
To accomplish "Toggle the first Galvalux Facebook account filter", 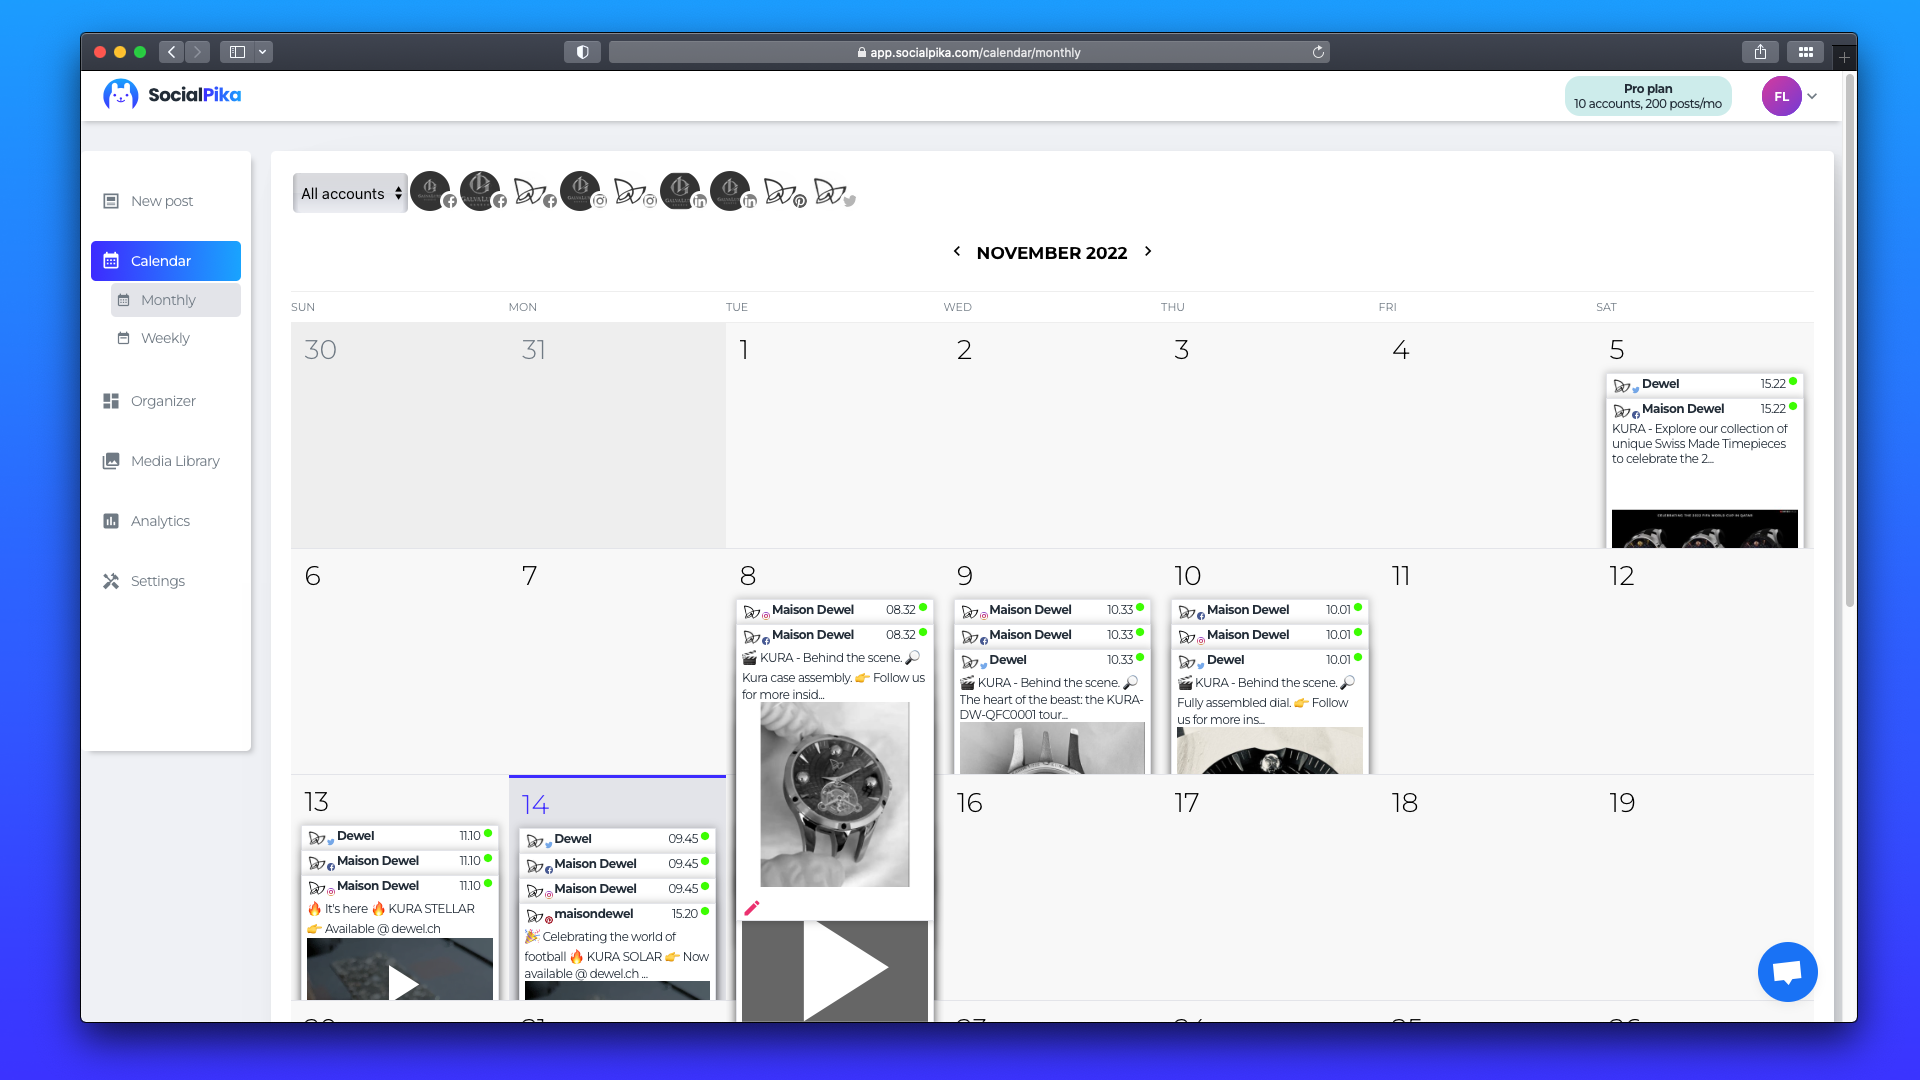I will 433,192.
